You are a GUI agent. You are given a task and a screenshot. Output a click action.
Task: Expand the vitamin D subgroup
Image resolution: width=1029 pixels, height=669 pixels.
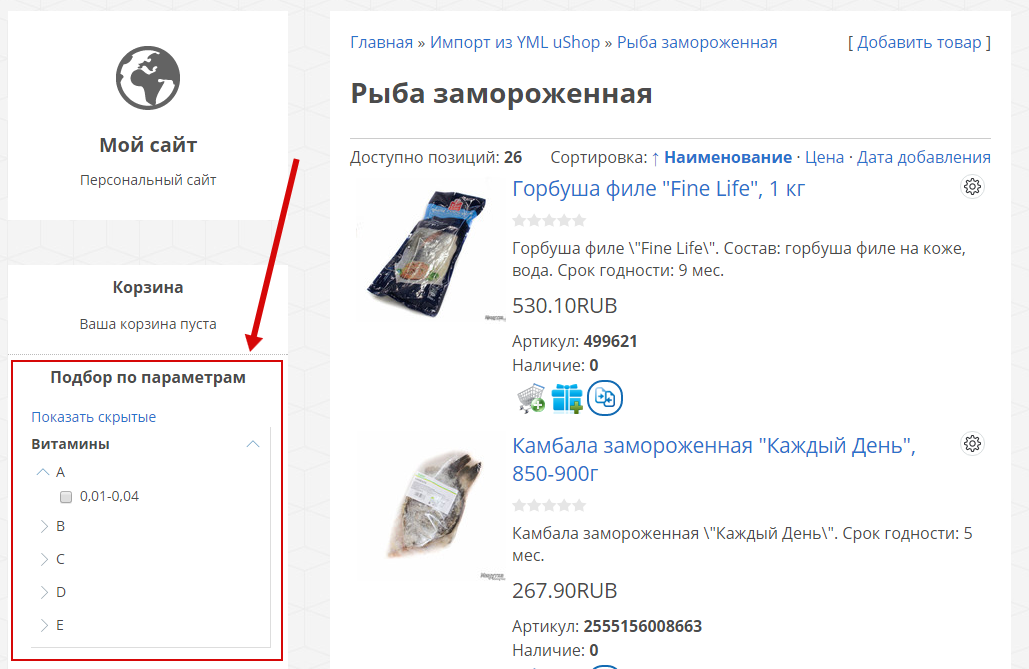tap(44, 592)
